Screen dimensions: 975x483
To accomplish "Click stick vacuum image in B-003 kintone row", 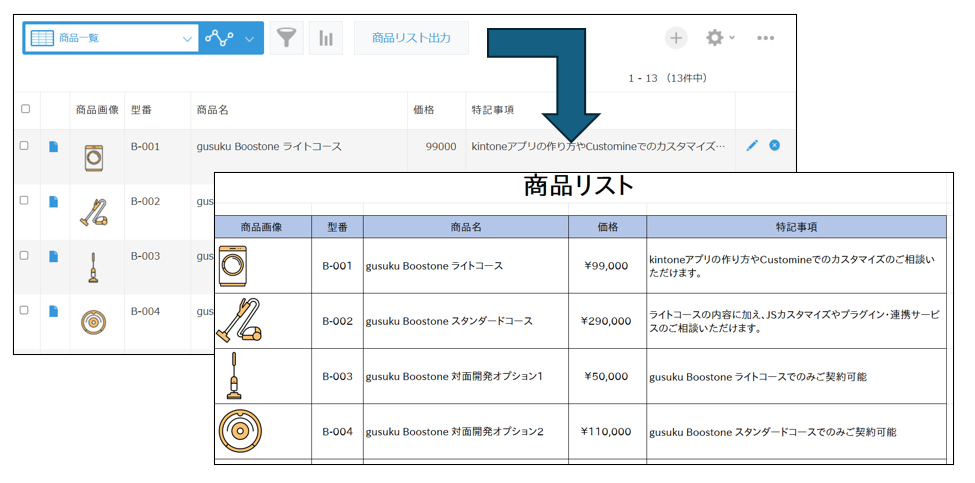I will [93, 267].
